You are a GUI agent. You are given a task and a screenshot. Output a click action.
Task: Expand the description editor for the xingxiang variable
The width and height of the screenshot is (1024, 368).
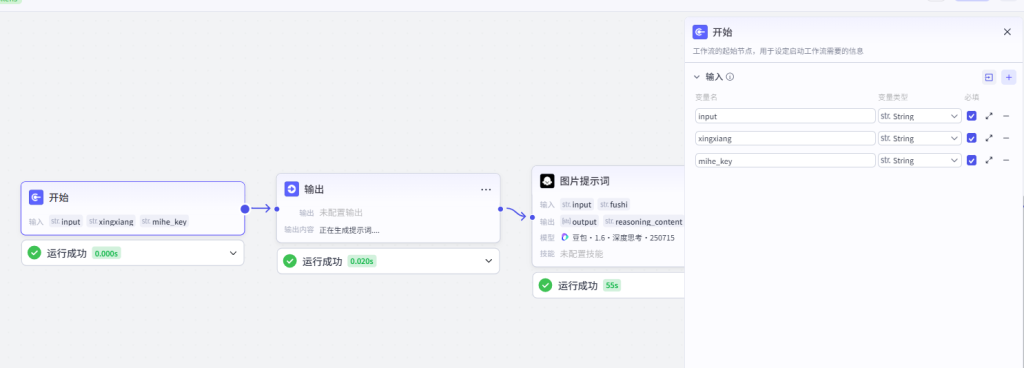[x=989, y=138]
